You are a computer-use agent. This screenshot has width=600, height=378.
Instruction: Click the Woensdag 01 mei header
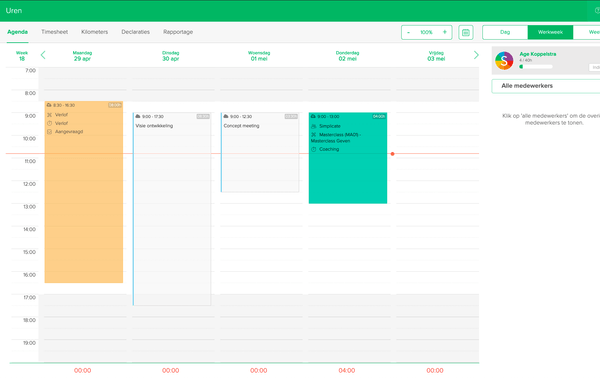(259, 56)
